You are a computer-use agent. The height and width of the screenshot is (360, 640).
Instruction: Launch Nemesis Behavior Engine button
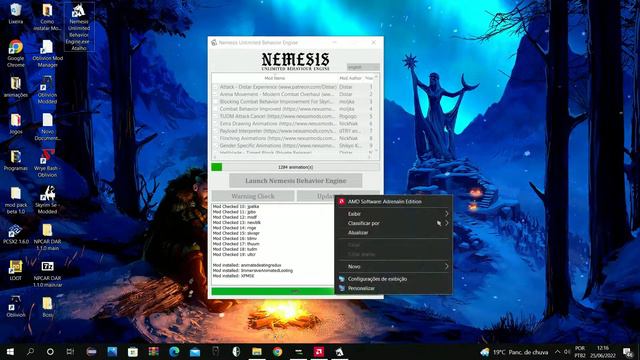tap(296, 180)
